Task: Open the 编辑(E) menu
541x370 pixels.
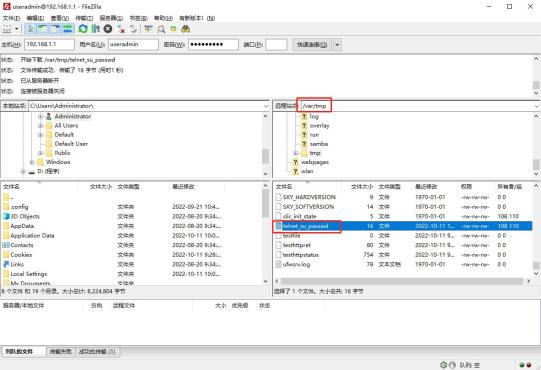Action: coord(35,18)
